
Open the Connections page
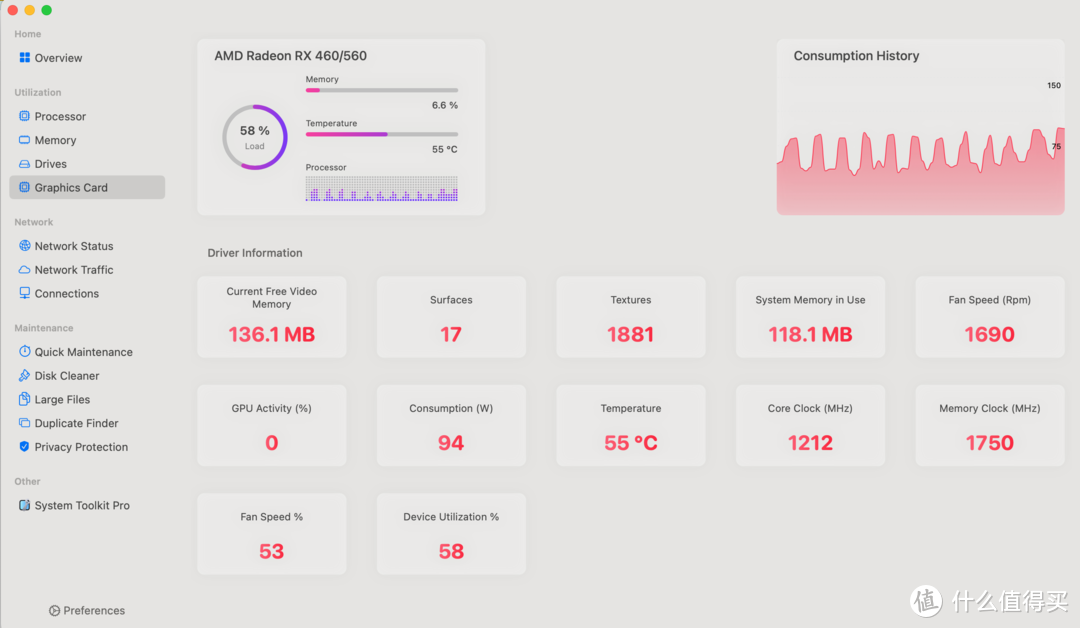pos(67,294)
